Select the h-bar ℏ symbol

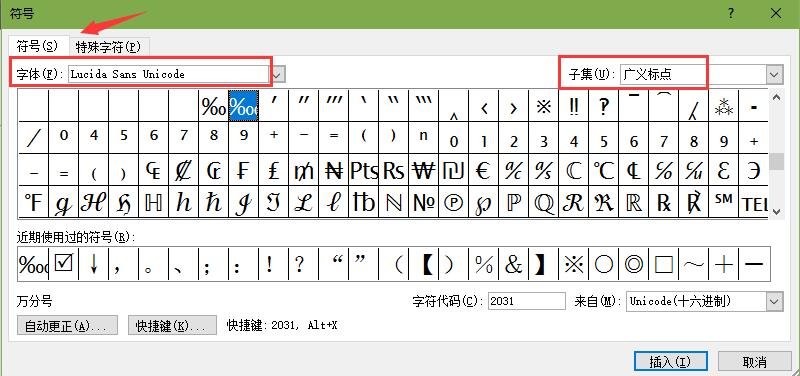(213, 203)
